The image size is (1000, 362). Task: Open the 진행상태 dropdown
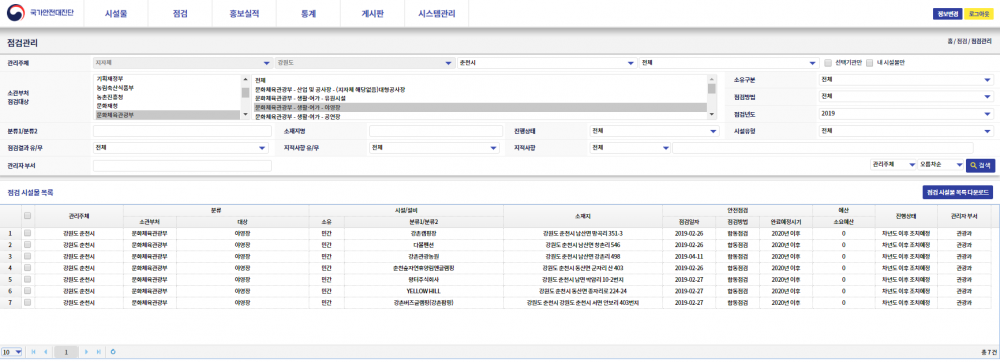[655, 131]
